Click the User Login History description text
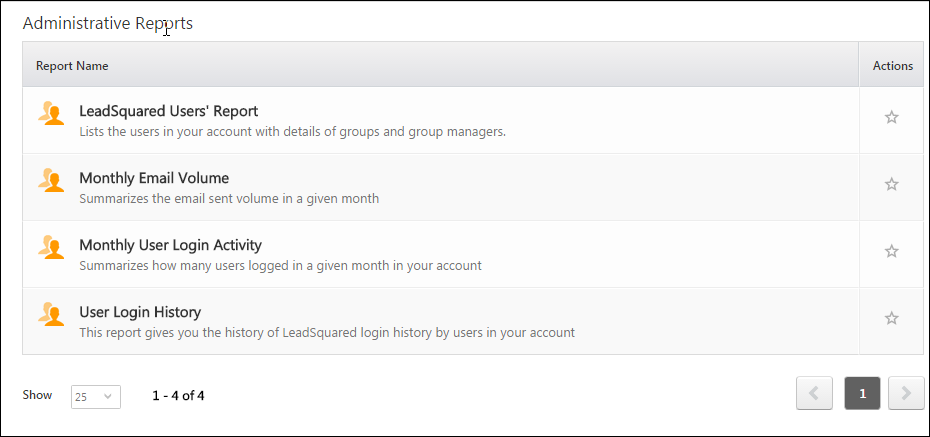 326,332
